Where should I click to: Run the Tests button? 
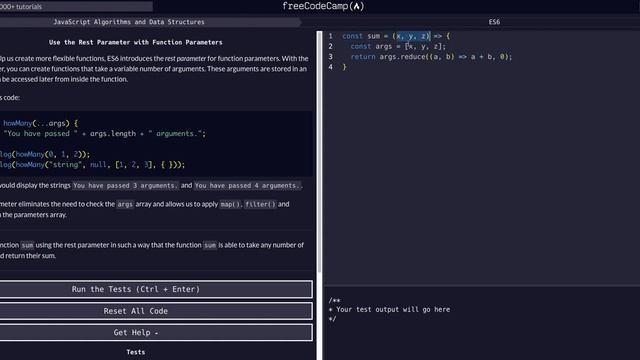click(156, 289)
